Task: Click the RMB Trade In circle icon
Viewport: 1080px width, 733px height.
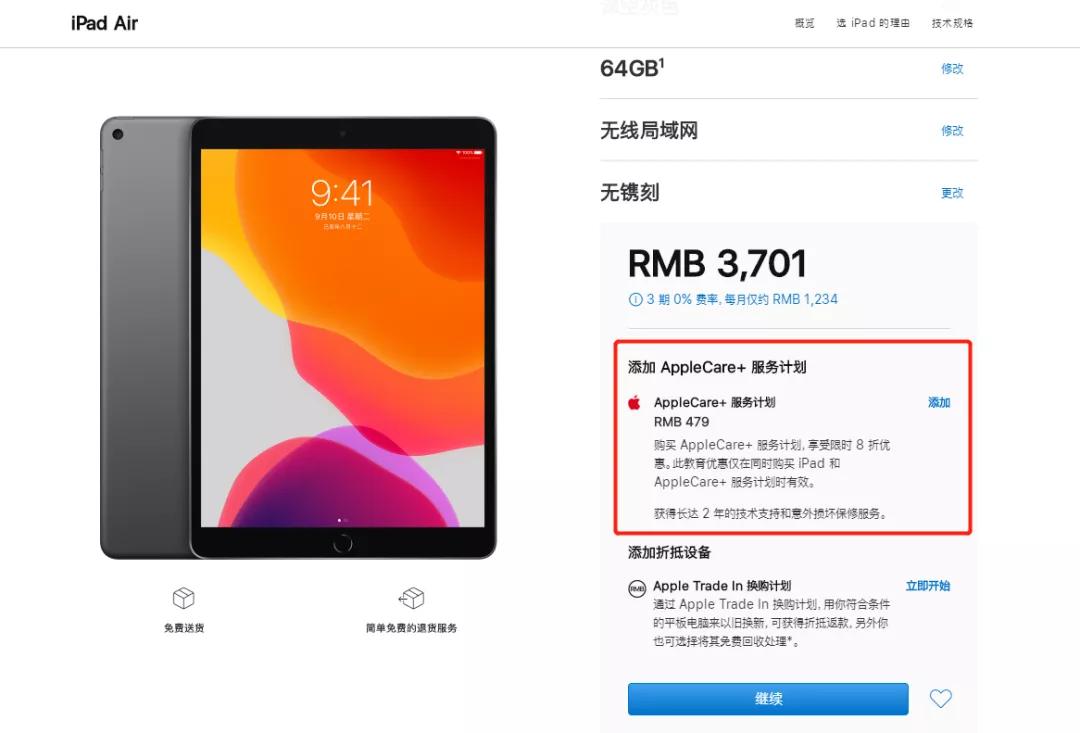Action: point(637,588)
